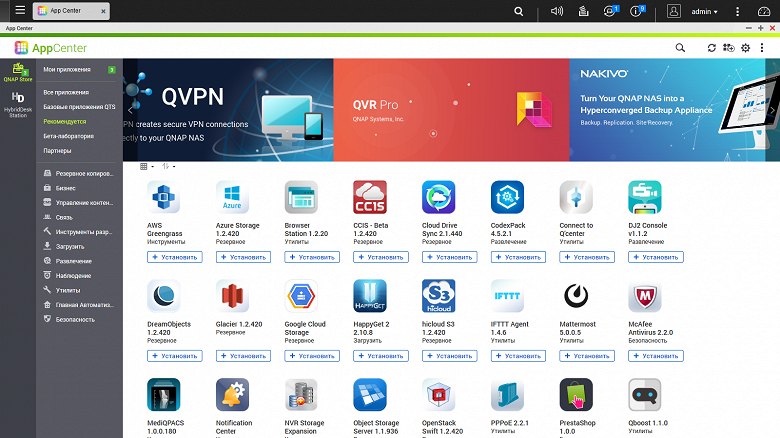
Task: Show the previous banner slide
Action: pos(130,110)
